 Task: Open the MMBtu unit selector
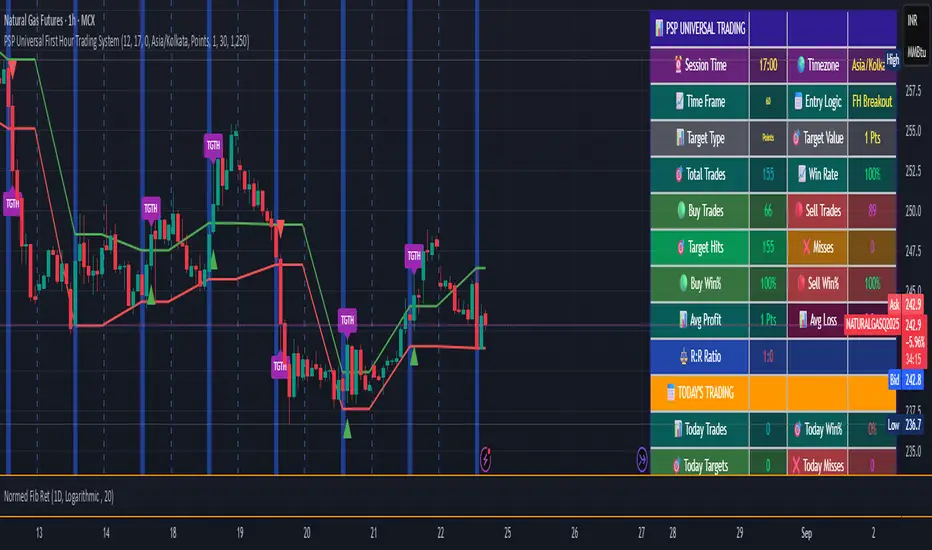click(916, 52)
